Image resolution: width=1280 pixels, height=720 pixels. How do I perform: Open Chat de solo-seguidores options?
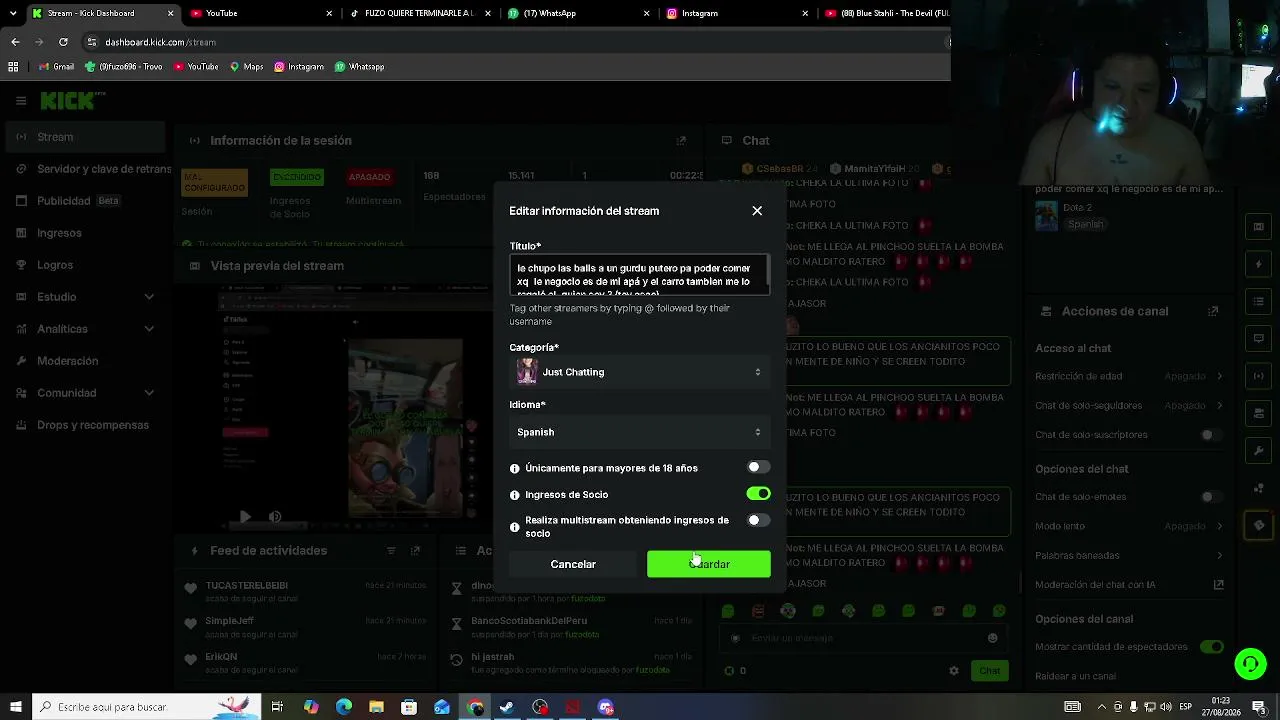1129,406
